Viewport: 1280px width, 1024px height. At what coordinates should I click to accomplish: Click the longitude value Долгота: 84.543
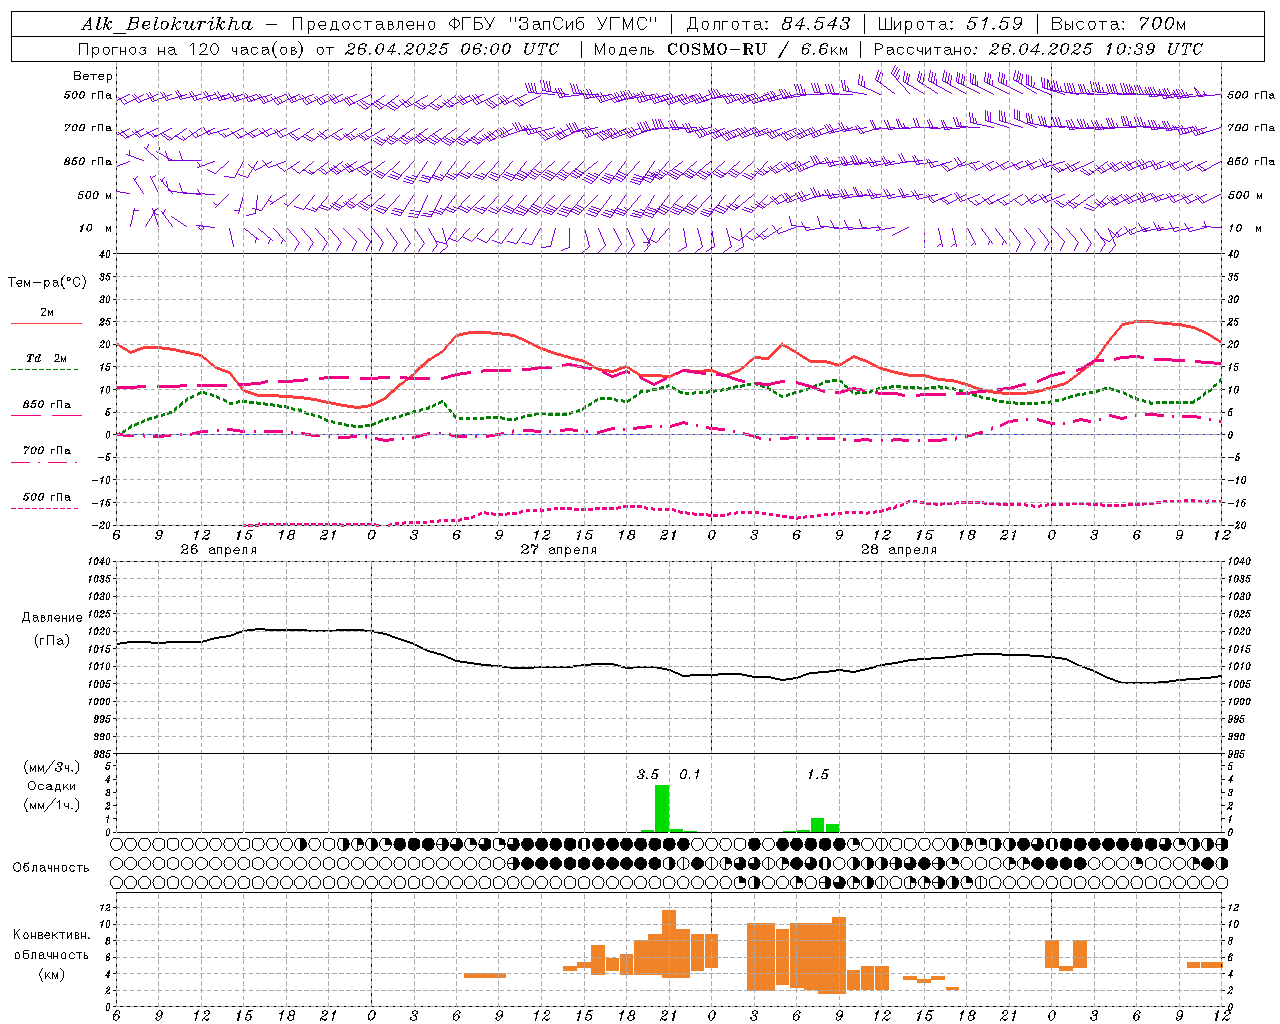point(769,24)
